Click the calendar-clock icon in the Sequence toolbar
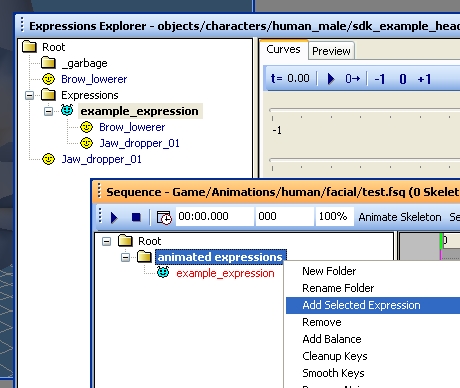Screen dimensions: 460x388 164,217
